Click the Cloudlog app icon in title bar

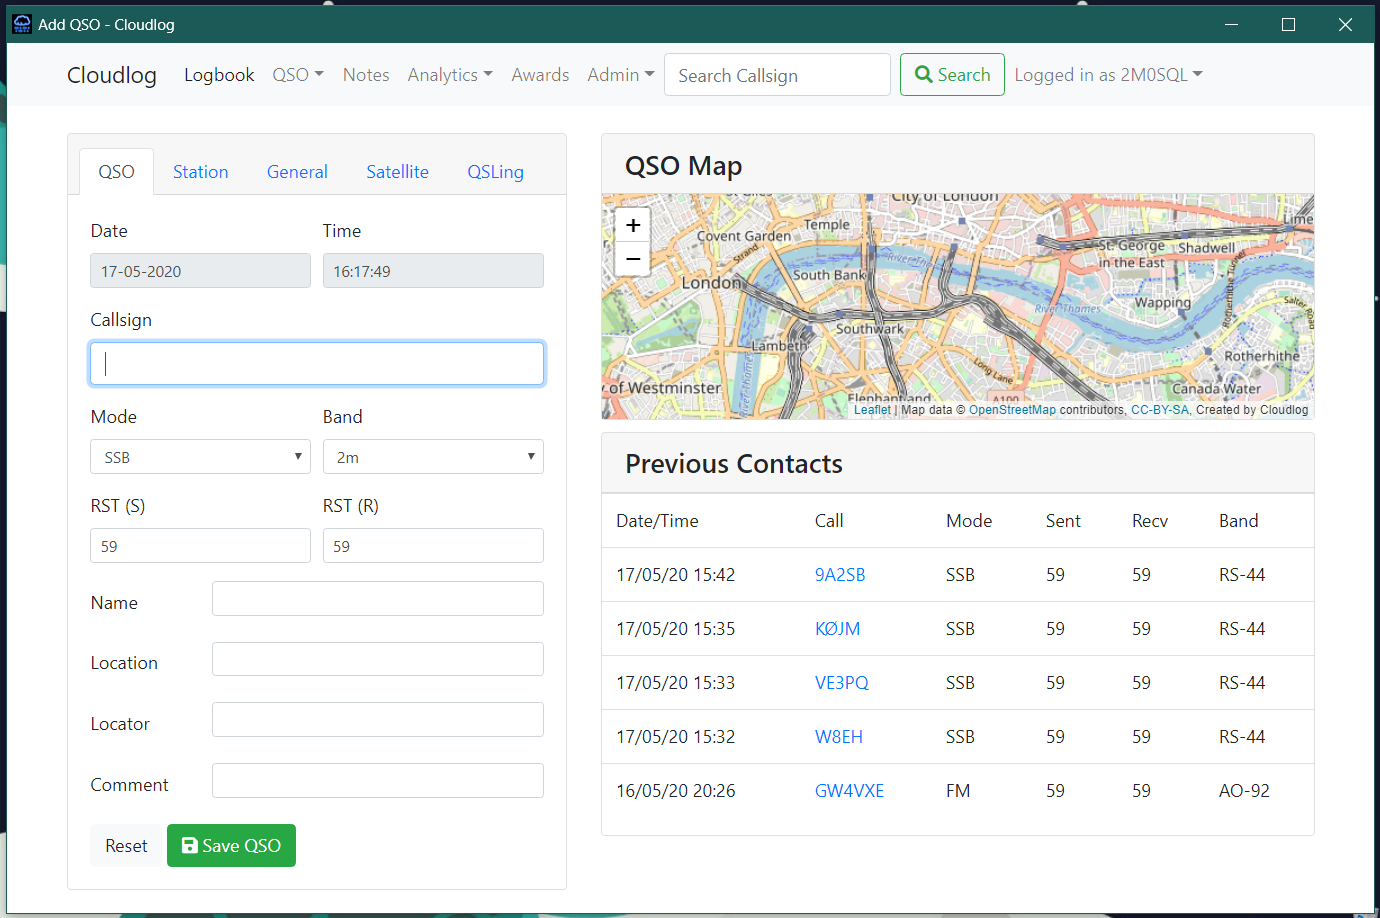click(22, 24)
